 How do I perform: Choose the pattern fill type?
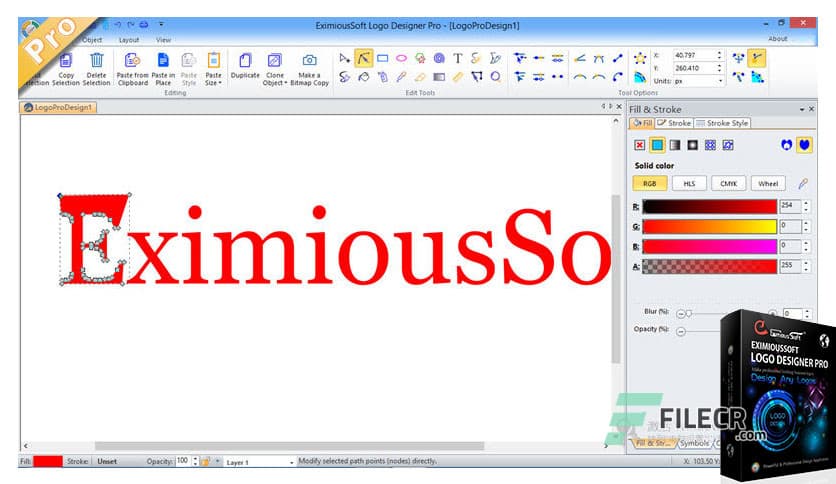click(710, 145)
